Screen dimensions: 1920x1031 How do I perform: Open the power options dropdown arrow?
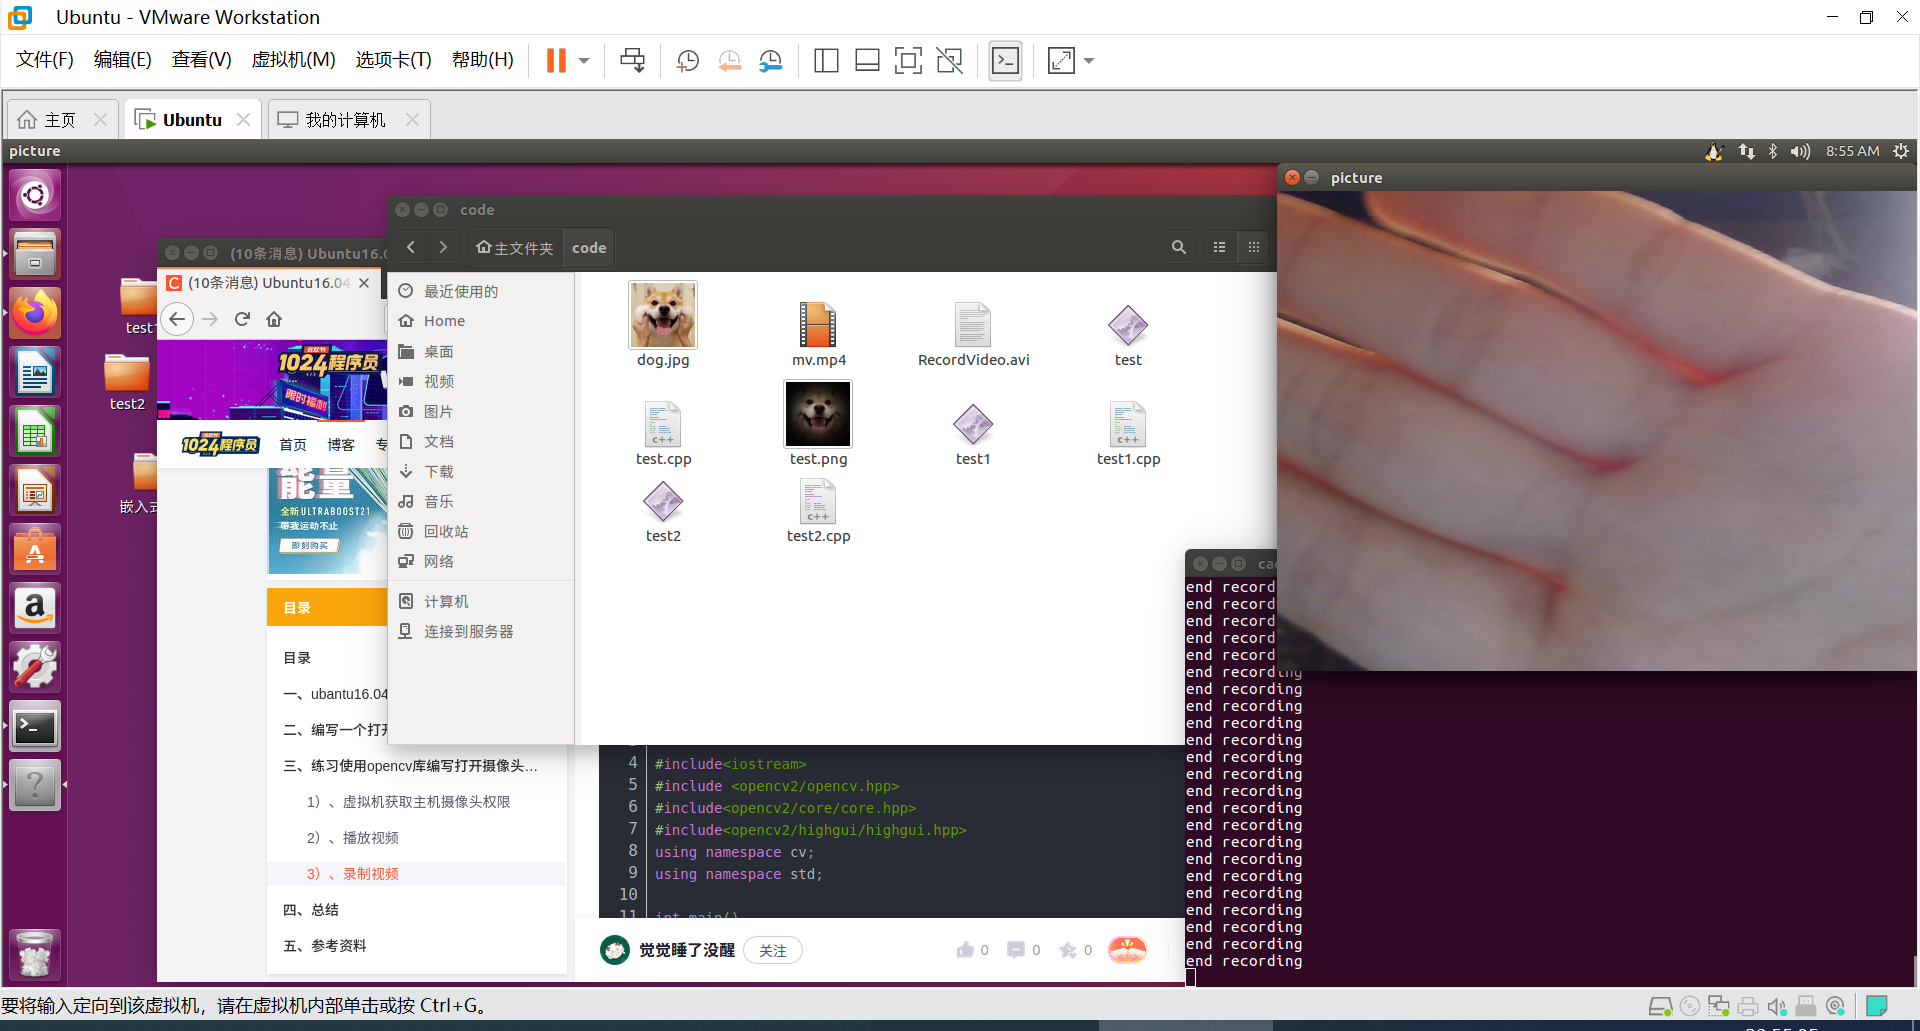[x=584, y=61]
